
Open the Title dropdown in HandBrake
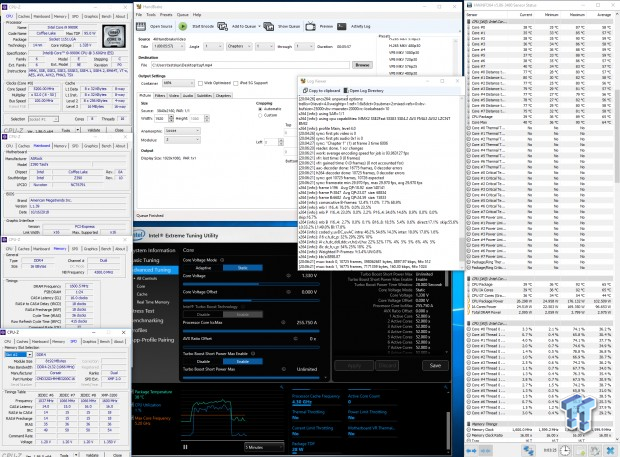point(168,47)
